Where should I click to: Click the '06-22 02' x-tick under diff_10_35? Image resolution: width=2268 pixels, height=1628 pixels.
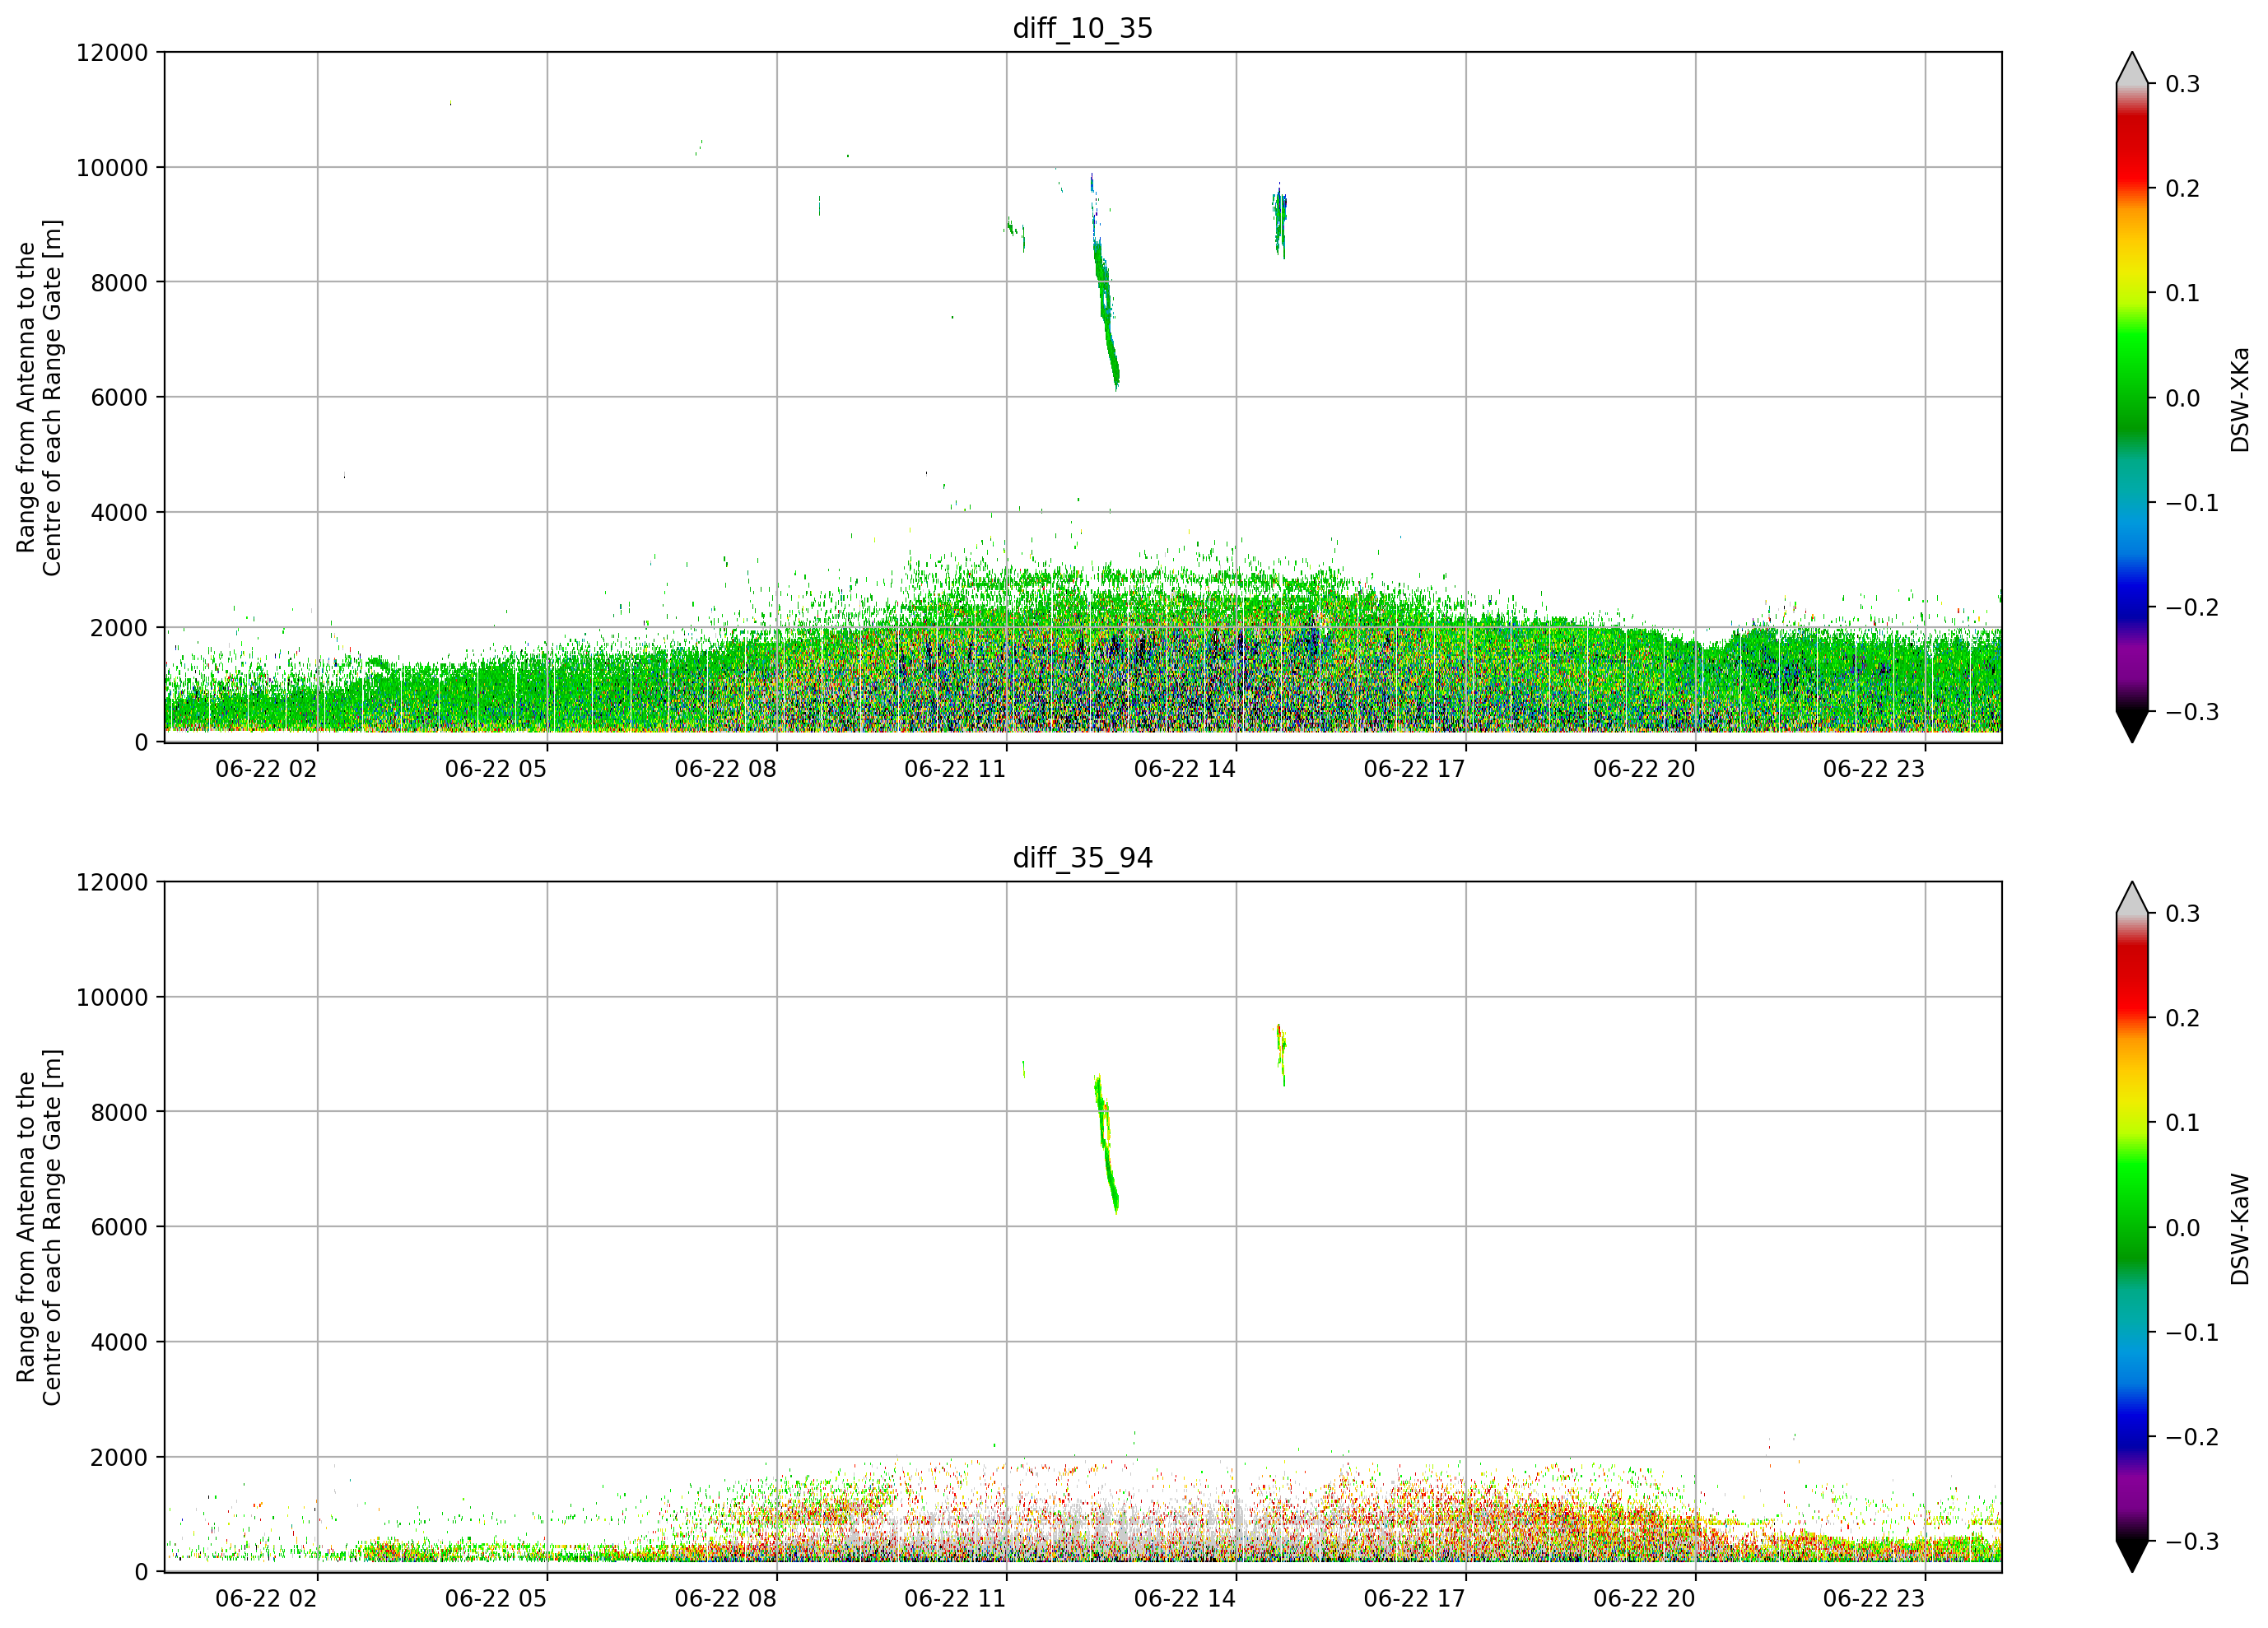coord(266,769)
